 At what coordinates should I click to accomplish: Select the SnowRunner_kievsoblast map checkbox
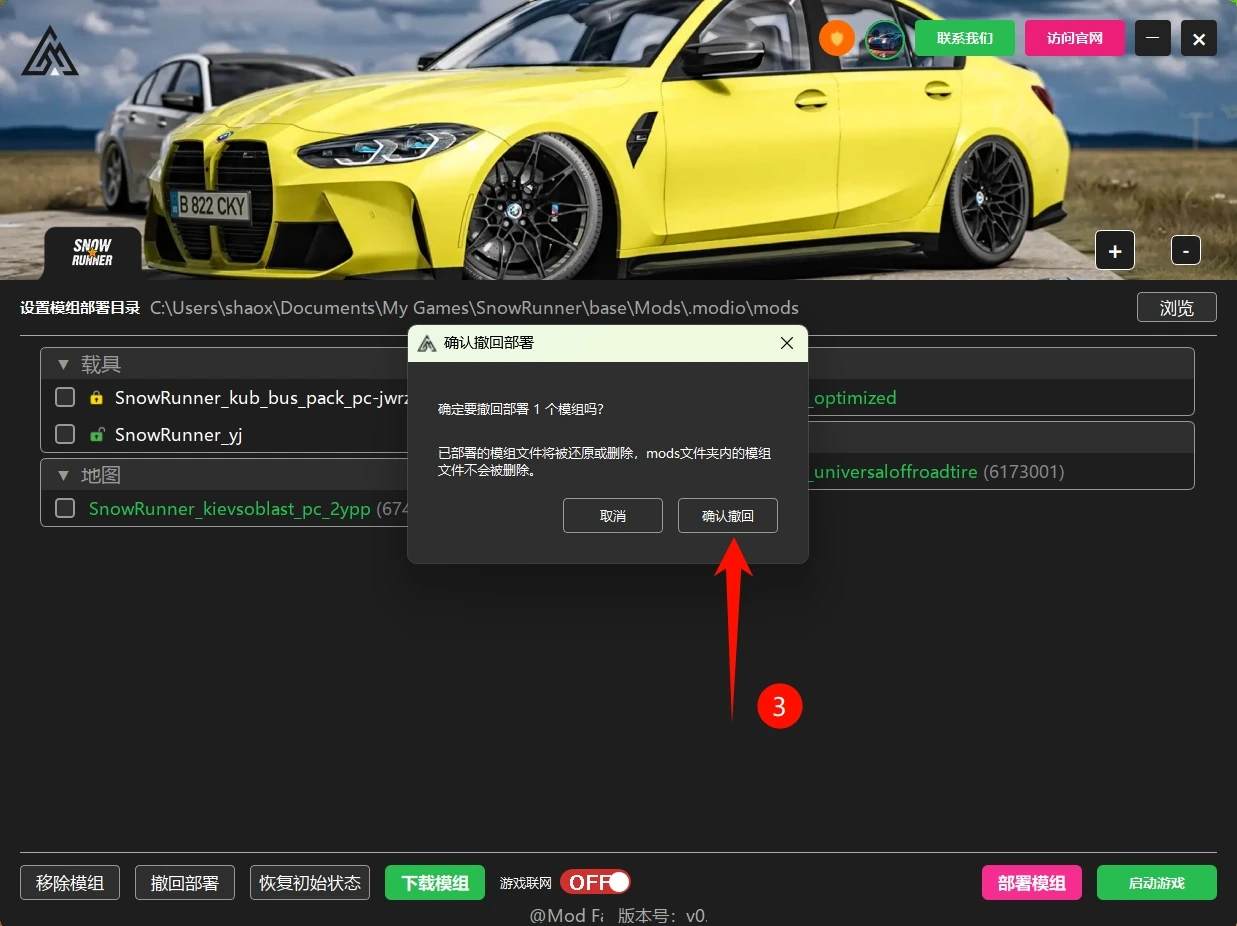click(x=65, y=509)
